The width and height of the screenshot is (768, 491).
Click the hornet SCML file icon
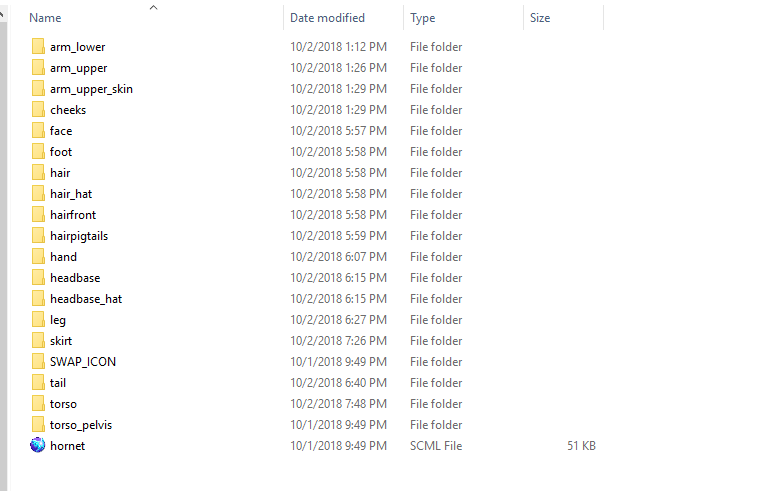(x=38, y=446)
